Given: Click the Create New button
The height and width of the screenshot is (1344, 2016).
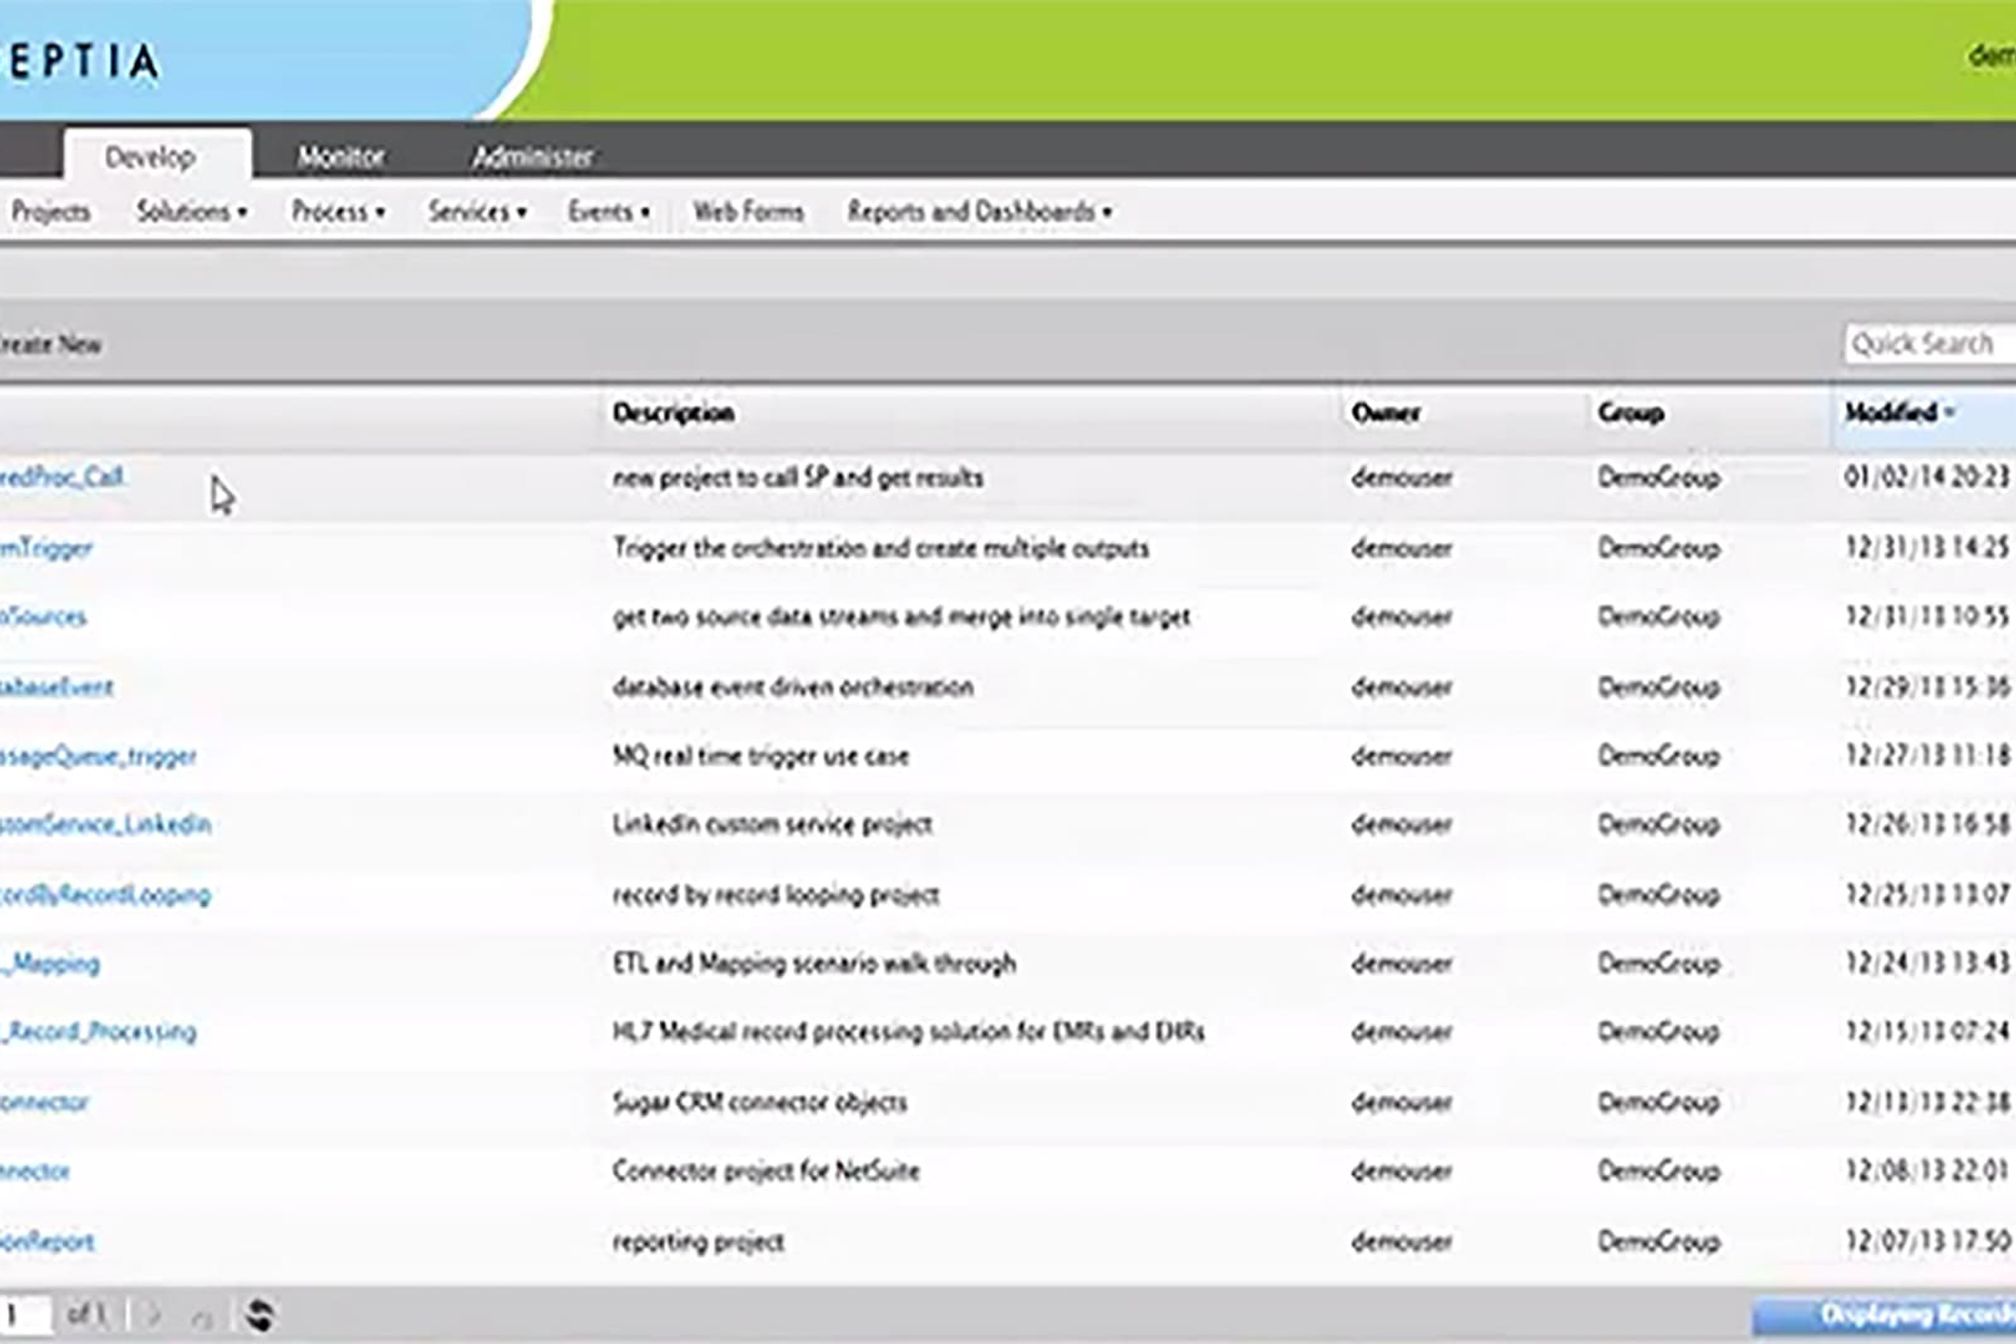Looking at the screenshot, I should click(x=51, y=345).
